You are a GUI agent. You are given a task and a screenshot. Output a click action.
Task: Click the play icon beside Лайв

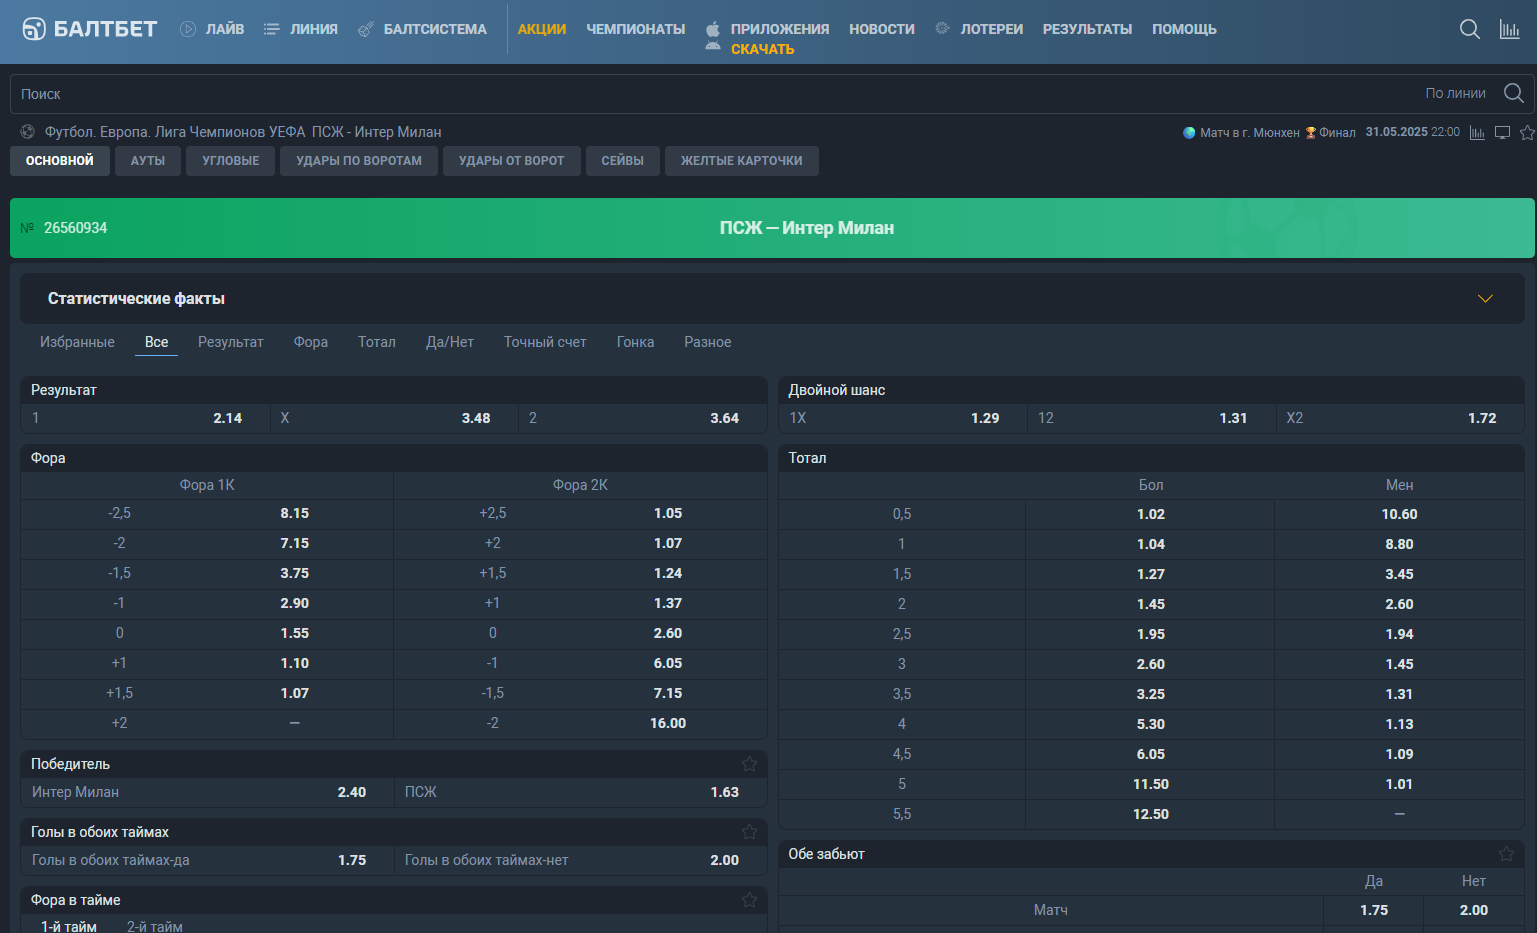coord(188,29)
